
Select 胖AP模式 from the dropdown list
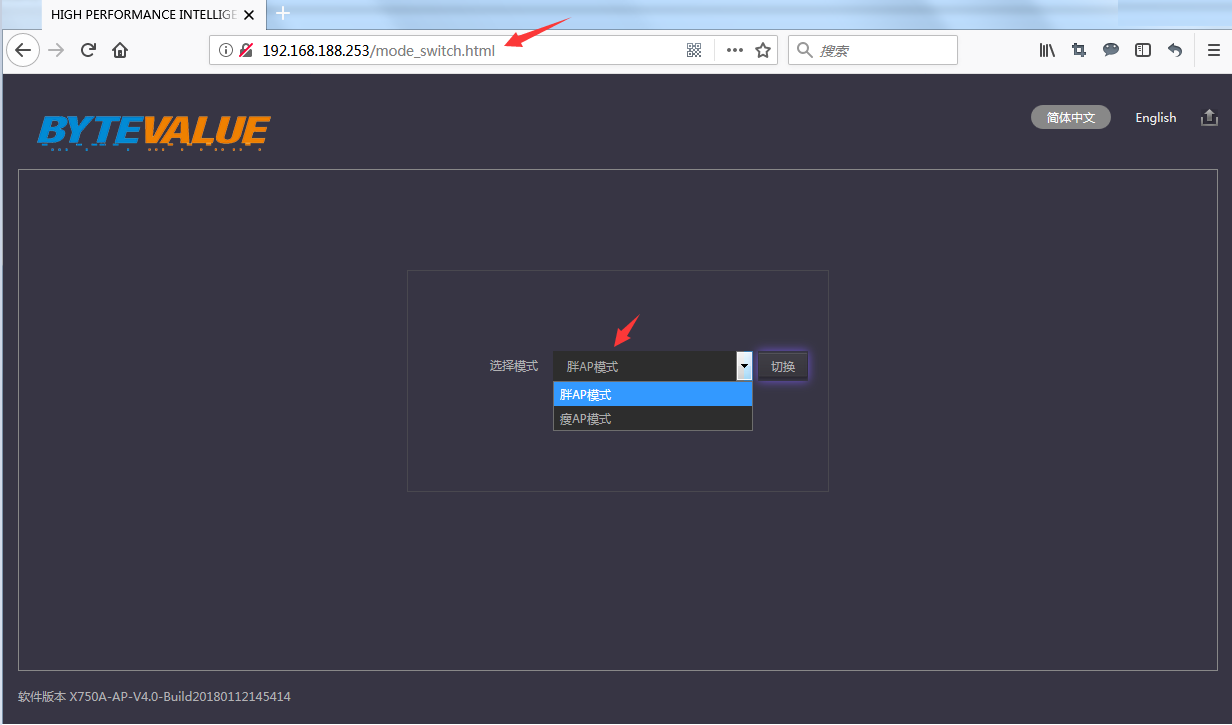pos(652,394)
